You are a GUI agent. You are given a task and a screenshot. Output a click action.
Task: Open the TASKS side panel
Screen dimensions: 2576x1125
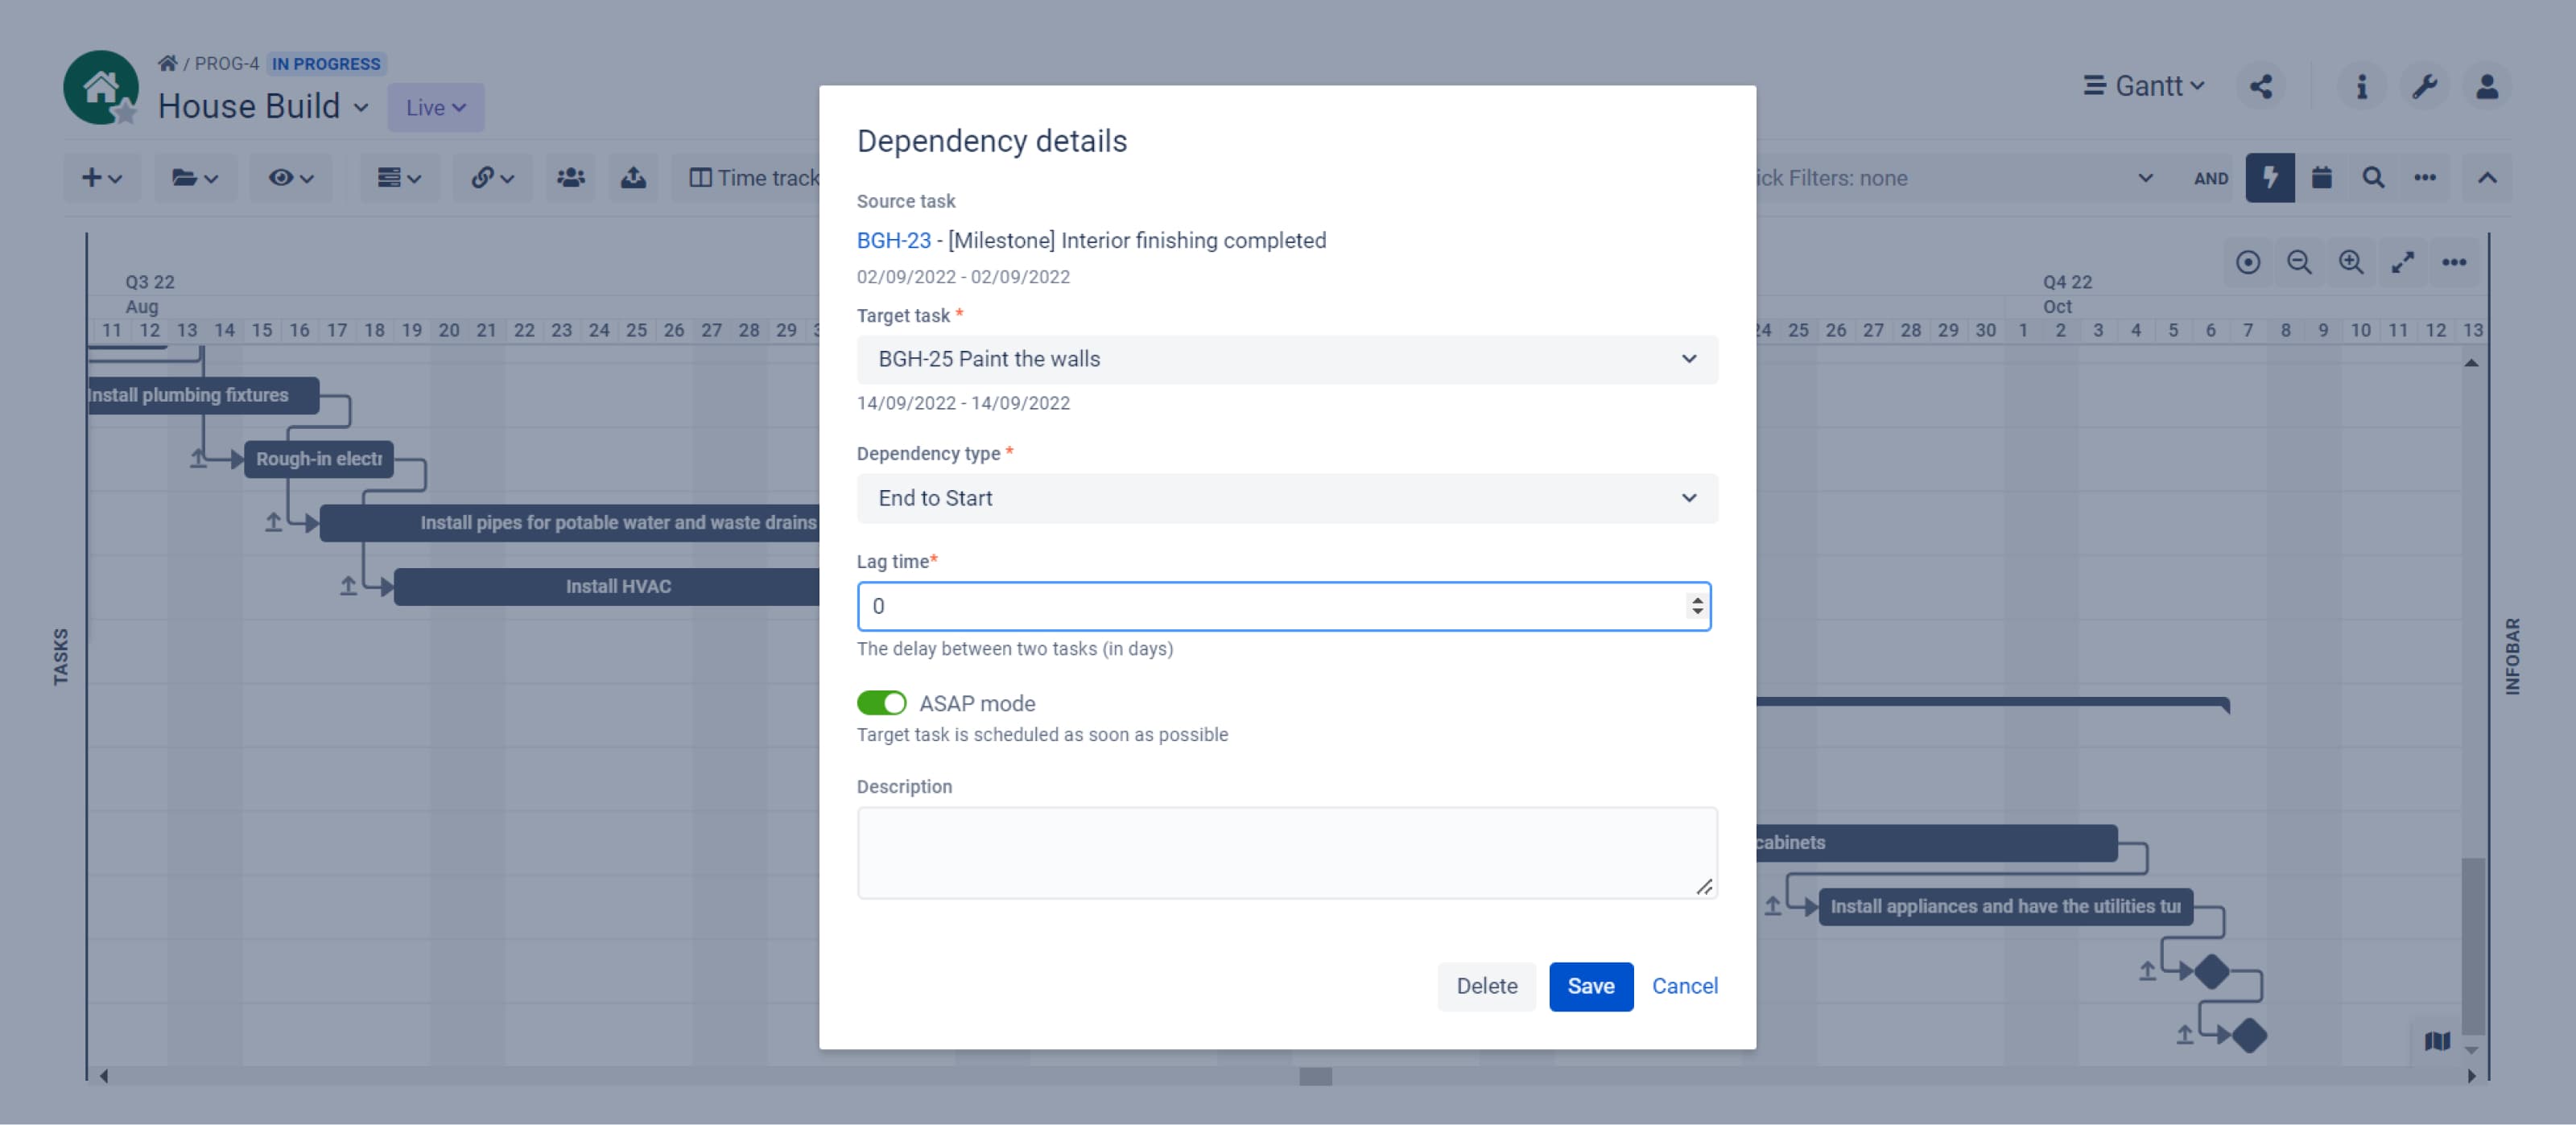coord(61,656)
